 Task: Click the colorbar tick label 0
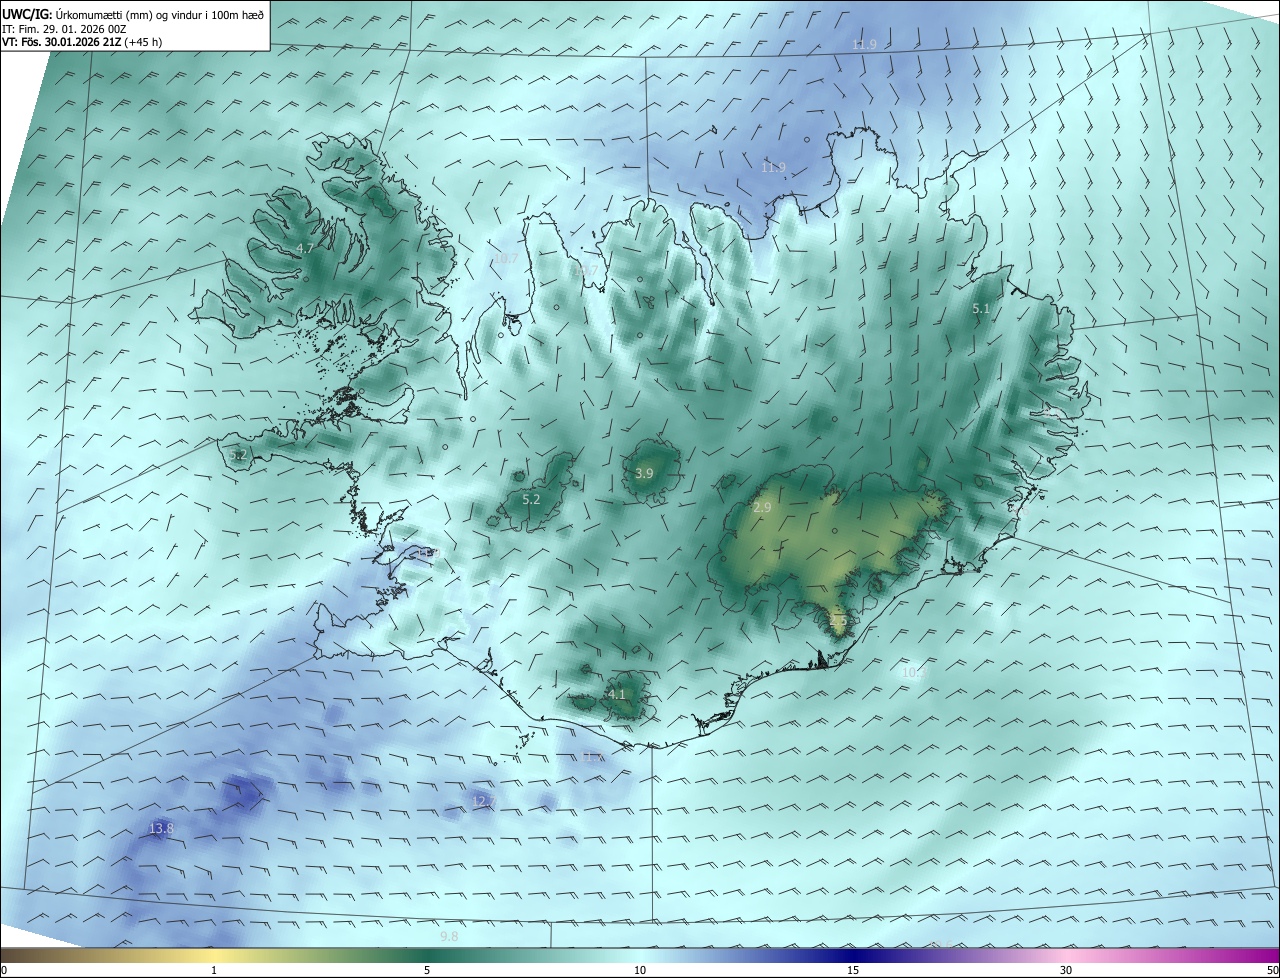click(4, 971)
